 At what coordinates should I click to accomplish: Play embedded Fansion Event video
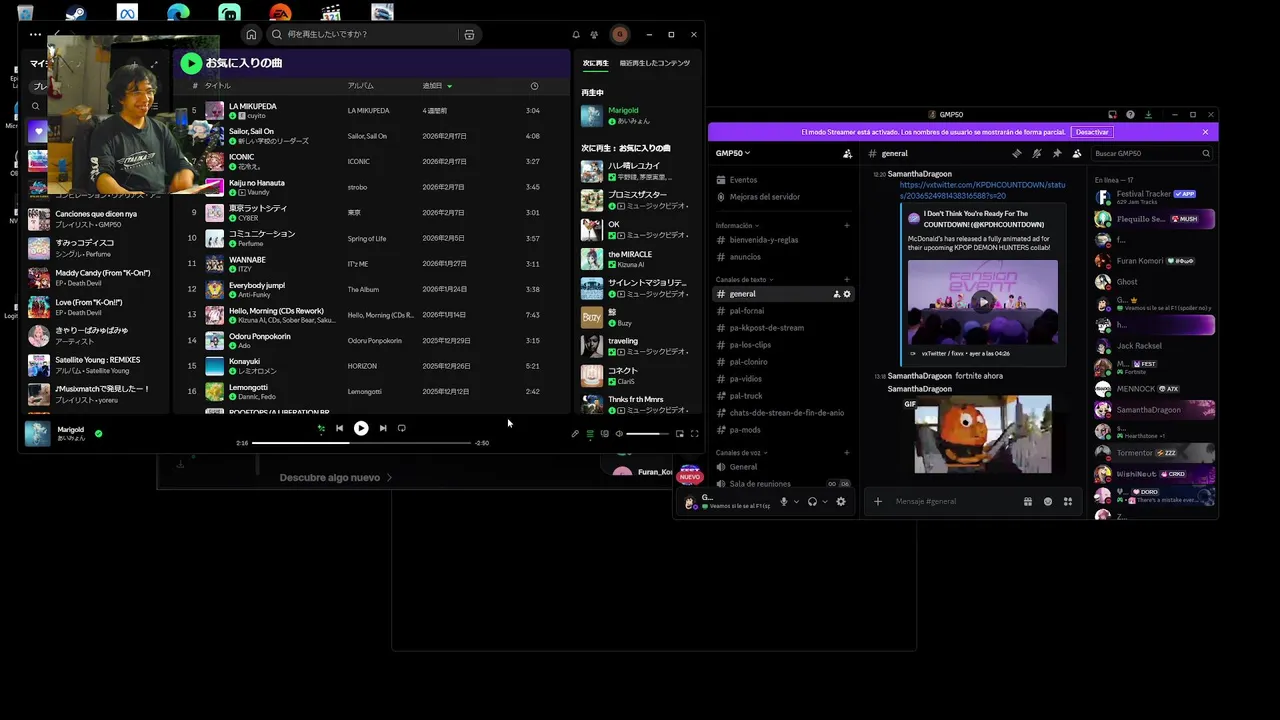pos(983,302)
